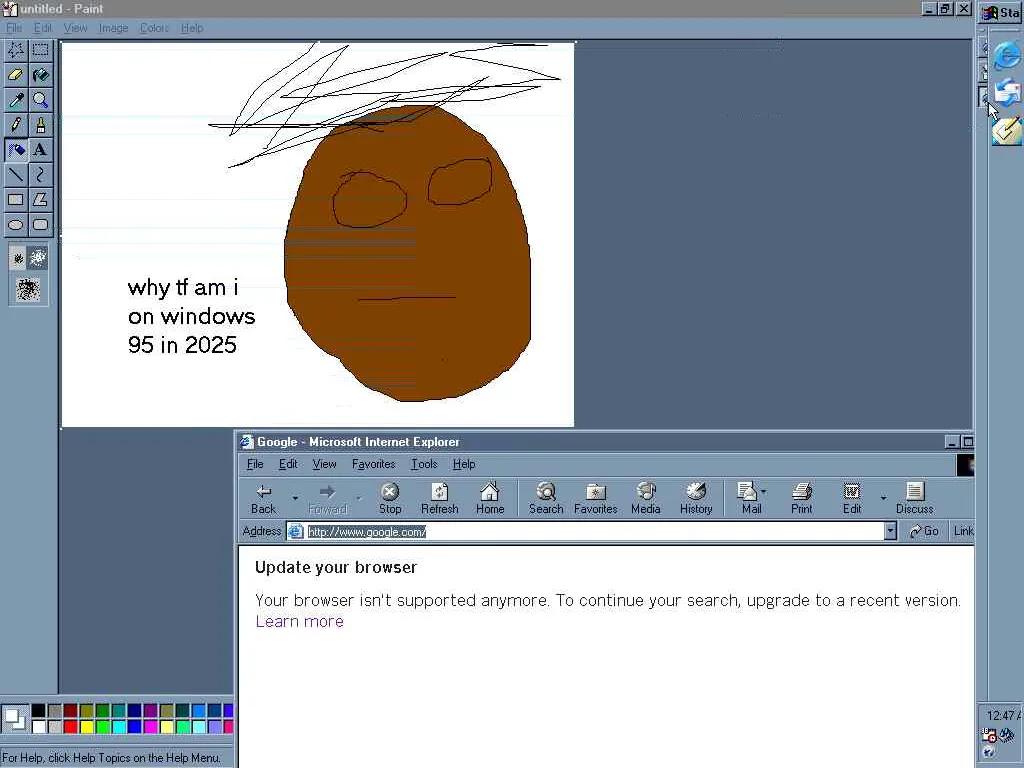Screen dimensions: 1024x768
Task: Pick the black color swatch
Action: (39, 711)
